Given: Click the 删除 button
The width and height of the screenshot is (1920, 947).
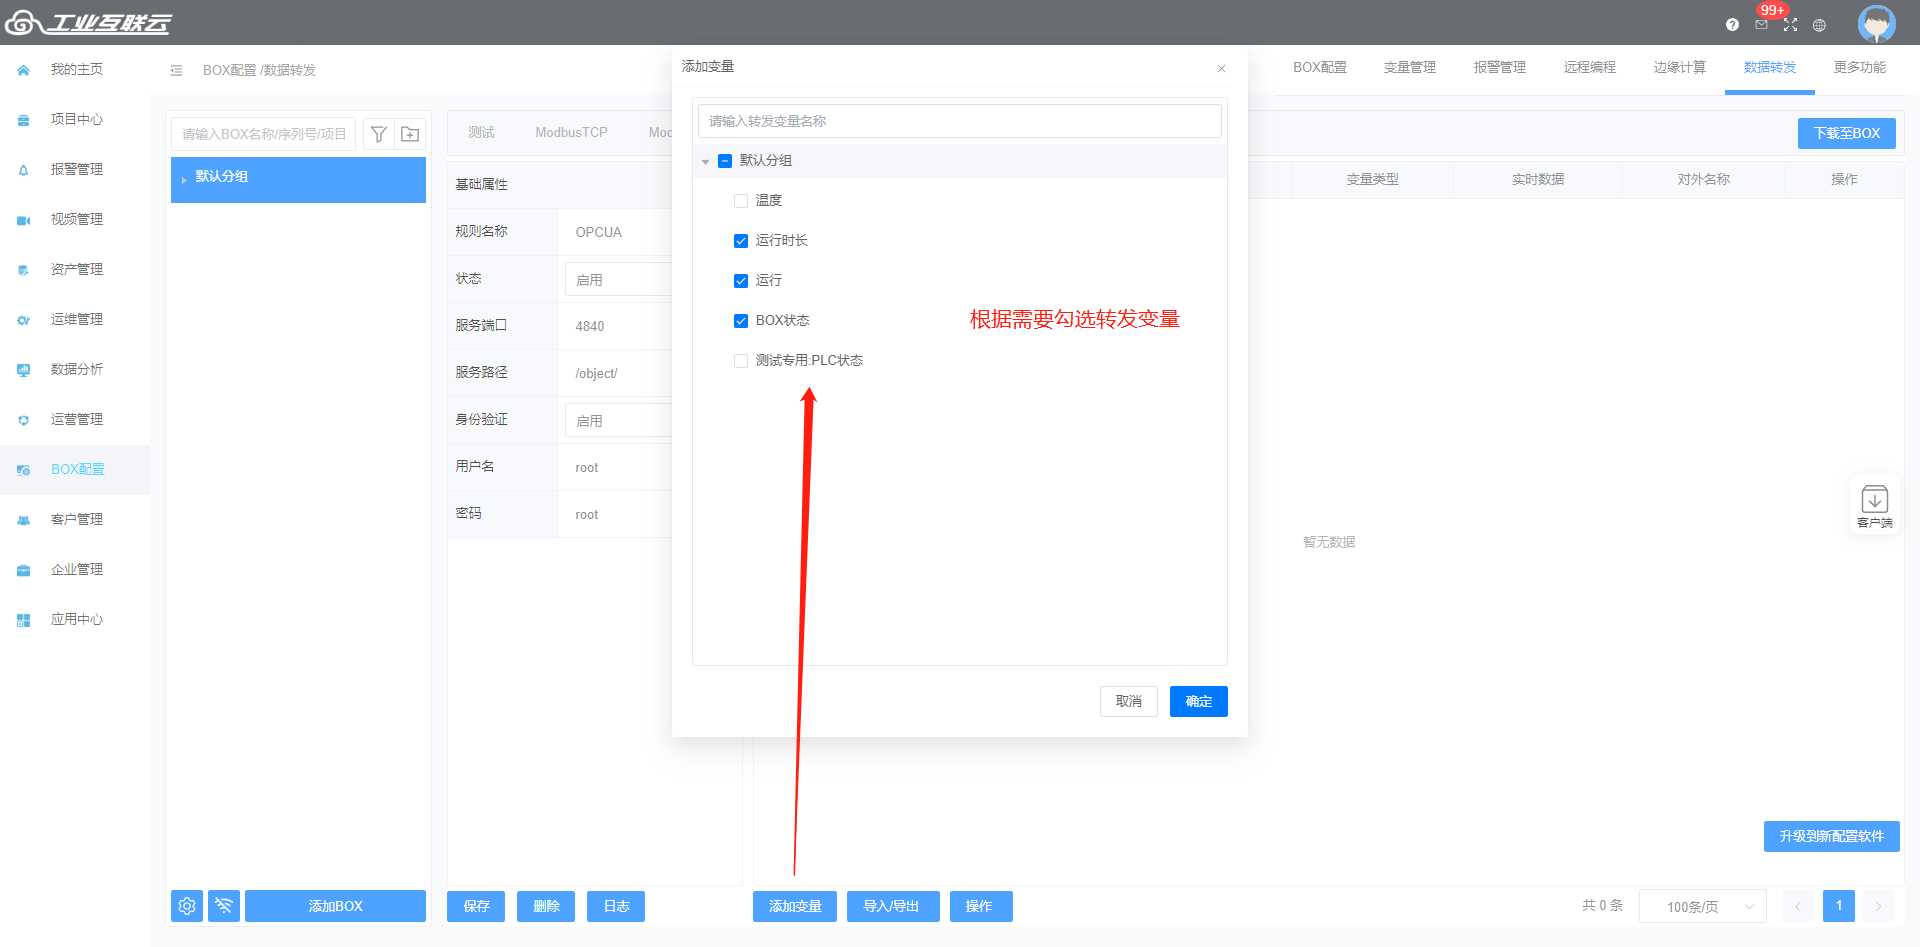Looking at the screenshot, I should [546, 906].
